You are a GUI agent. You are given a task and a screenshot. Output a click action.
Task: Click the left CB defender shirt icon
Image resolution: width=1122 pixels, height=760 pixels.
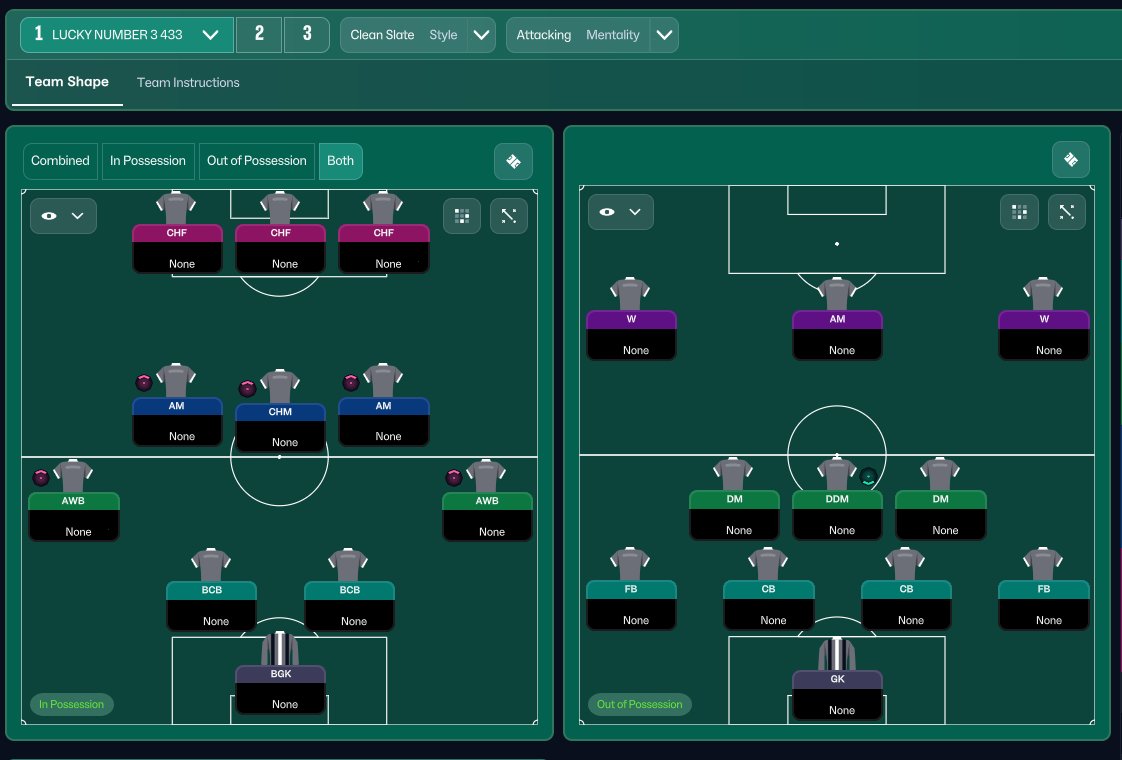pyautogui.click(x=768, y=564)
